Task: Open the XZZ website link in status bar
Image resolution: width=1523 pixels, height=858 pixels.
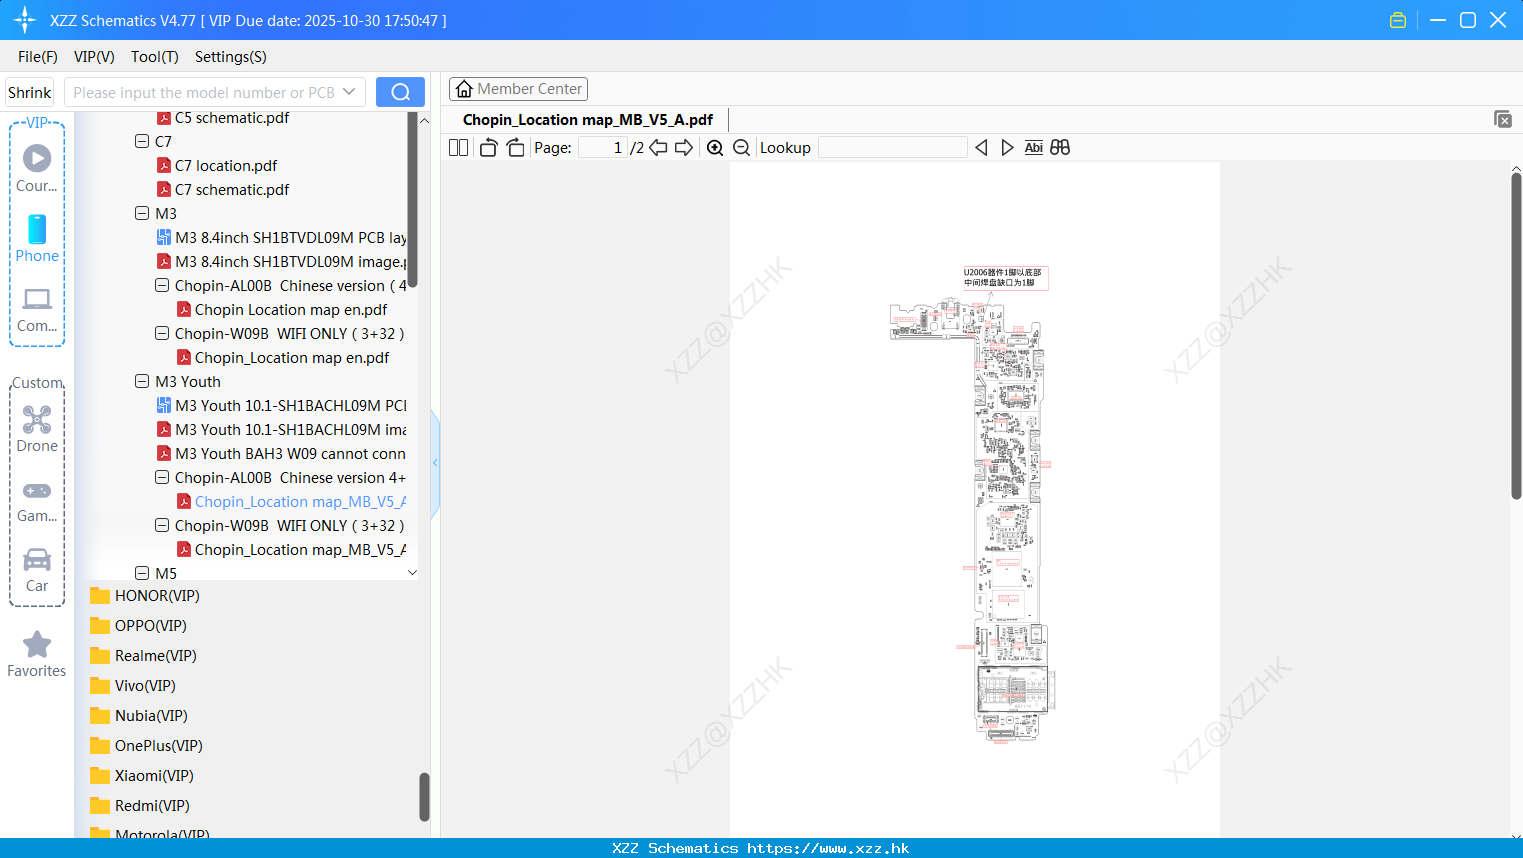Action: coord(828,848)
